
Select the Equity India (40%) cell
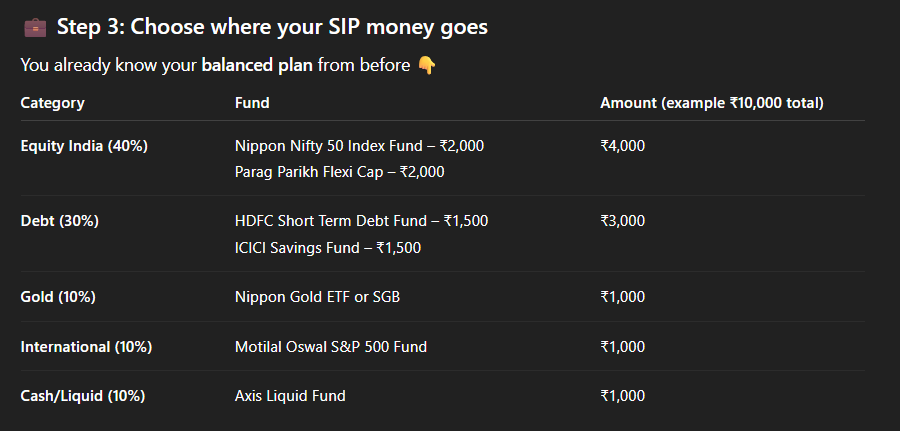click(84, 146)
